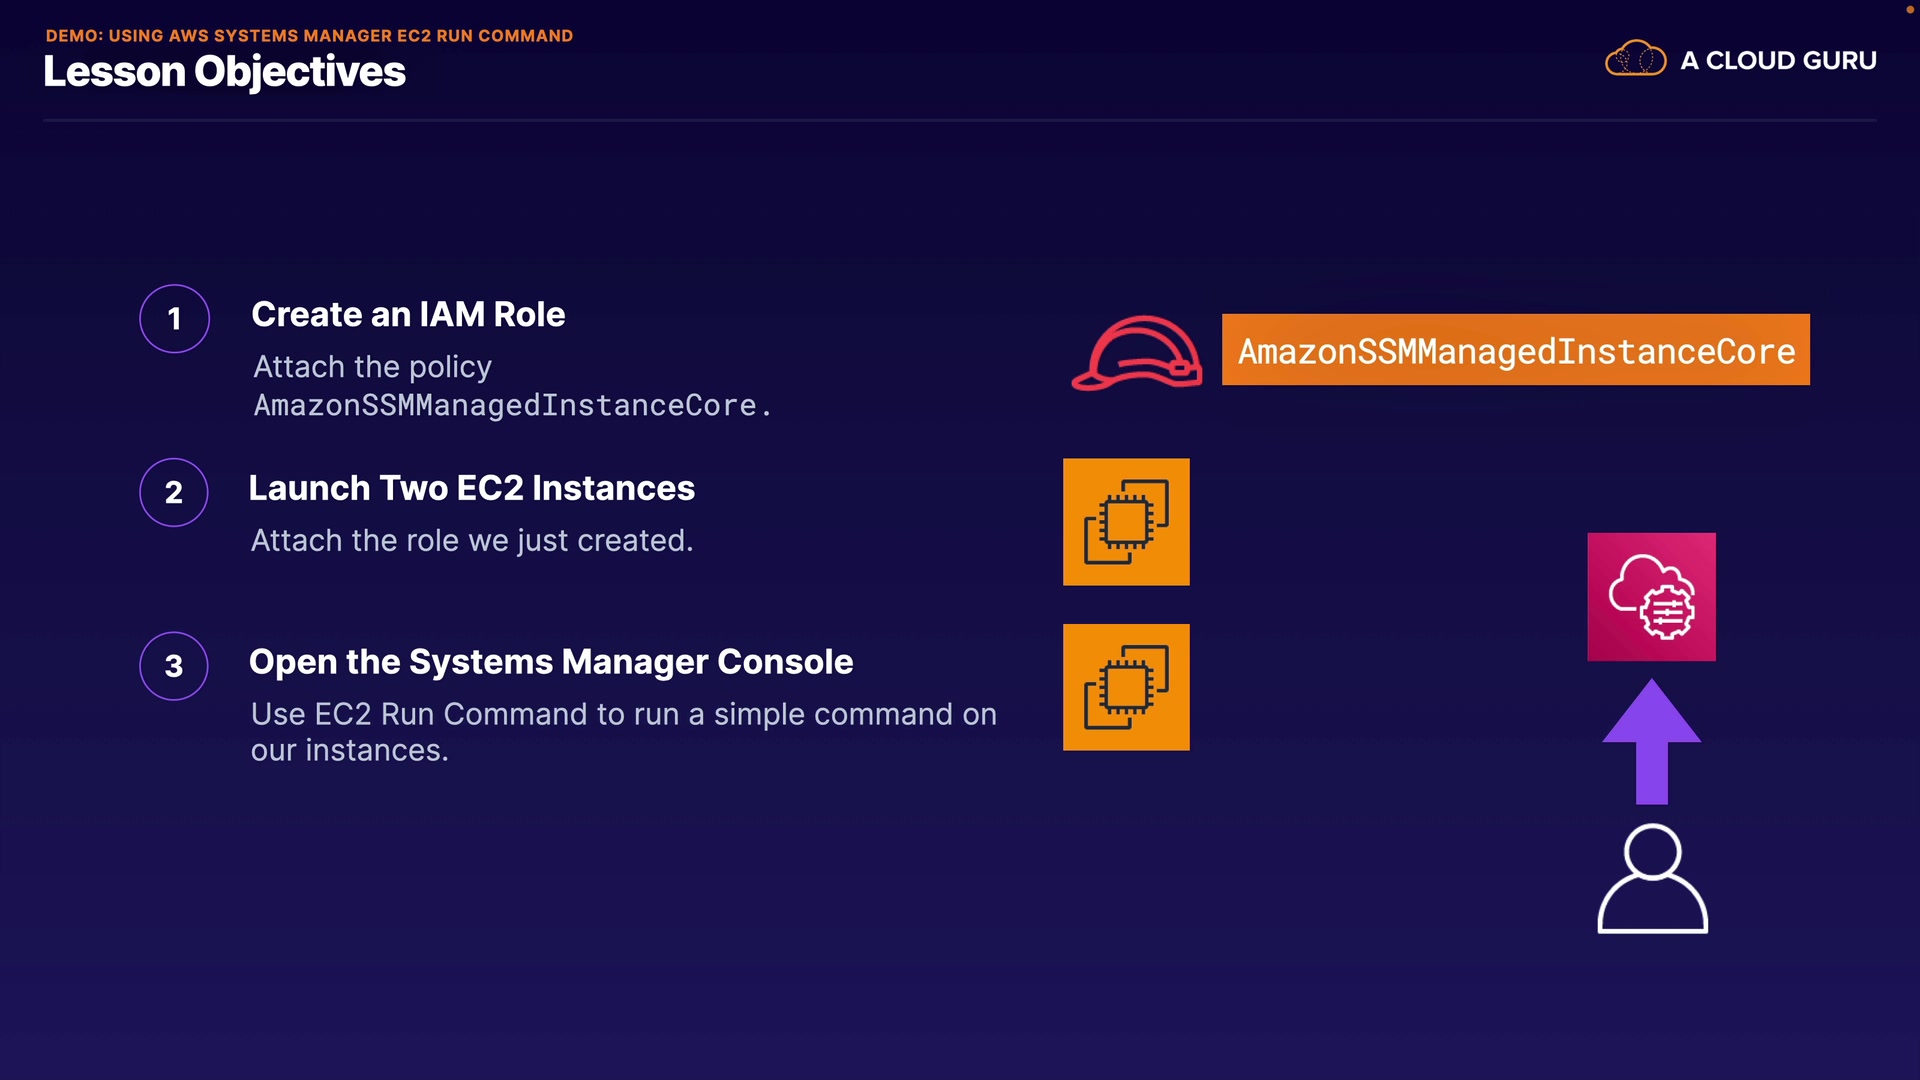Click the orange demo subtitle header text
The width and height of the screenshot is (1920, 1080).
309,35
